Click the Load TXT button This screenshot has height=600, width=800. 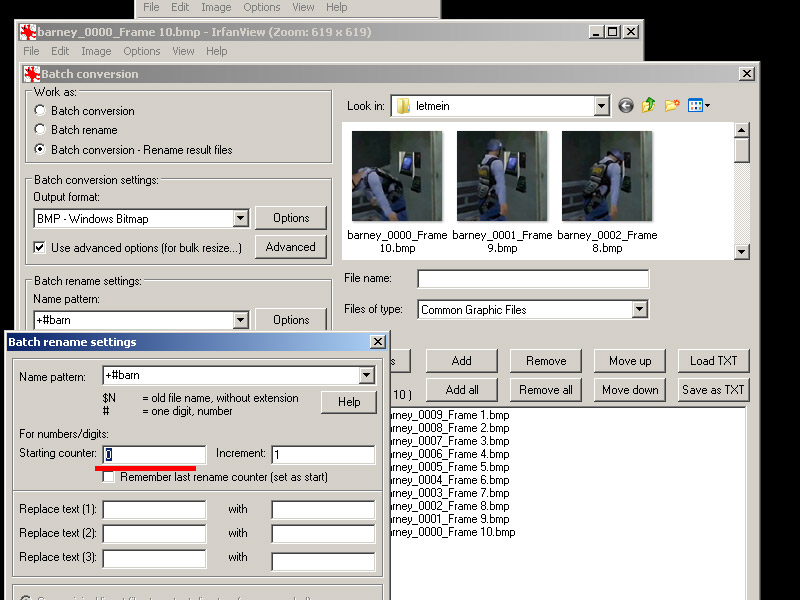(x=714, y=361)
